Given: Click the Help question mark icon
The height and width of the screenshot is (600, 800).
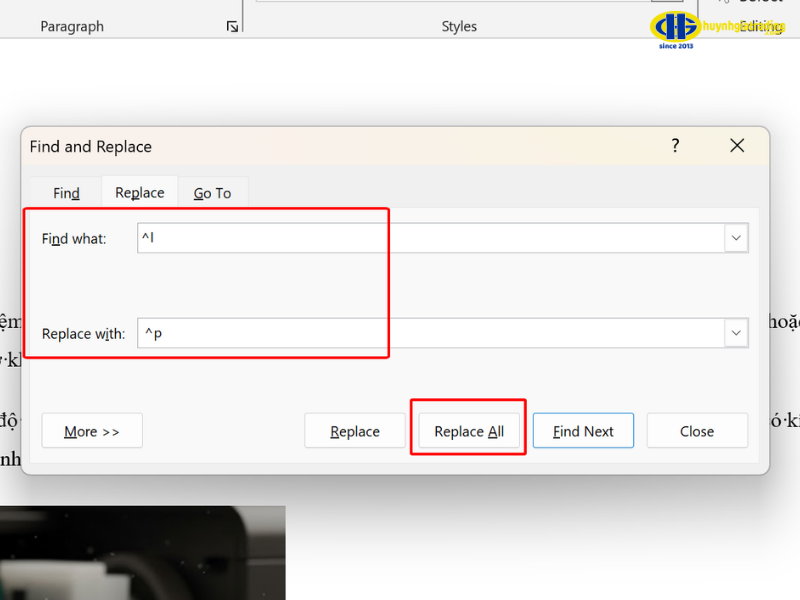Looking at the screenshot, I should [675, 146].
